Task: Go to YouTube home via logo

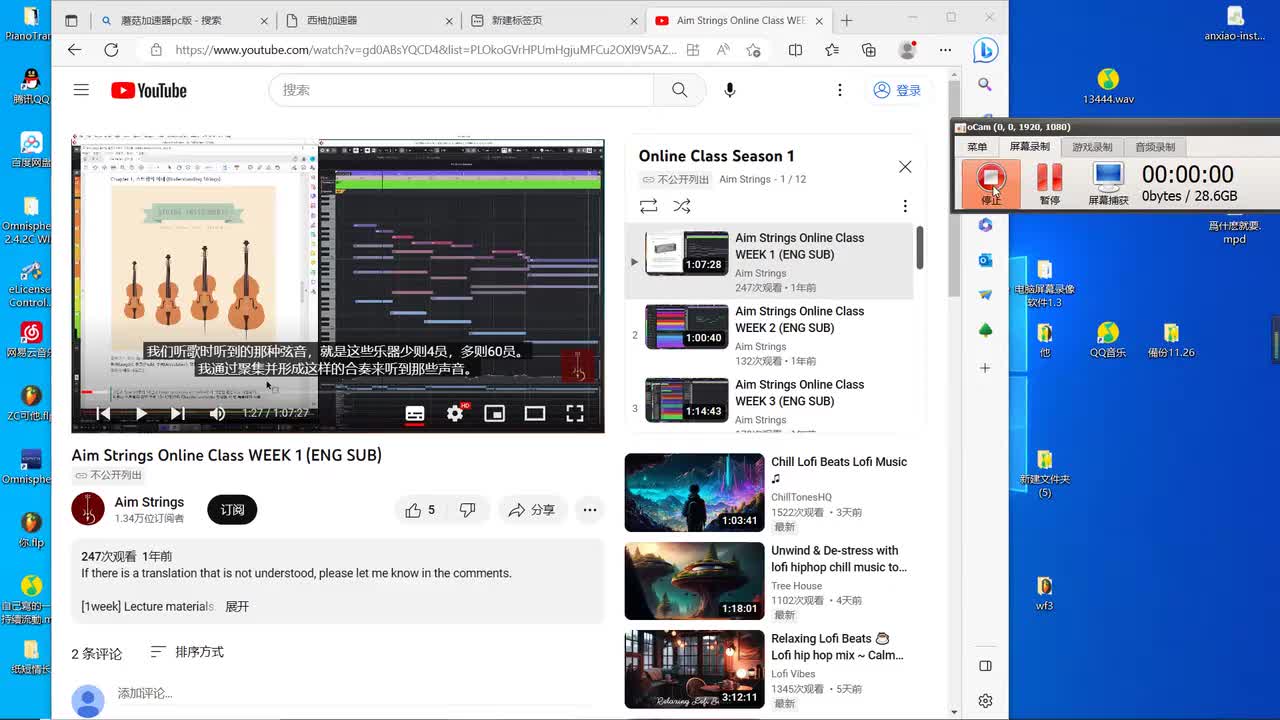Action: click(x=149, y=91)
